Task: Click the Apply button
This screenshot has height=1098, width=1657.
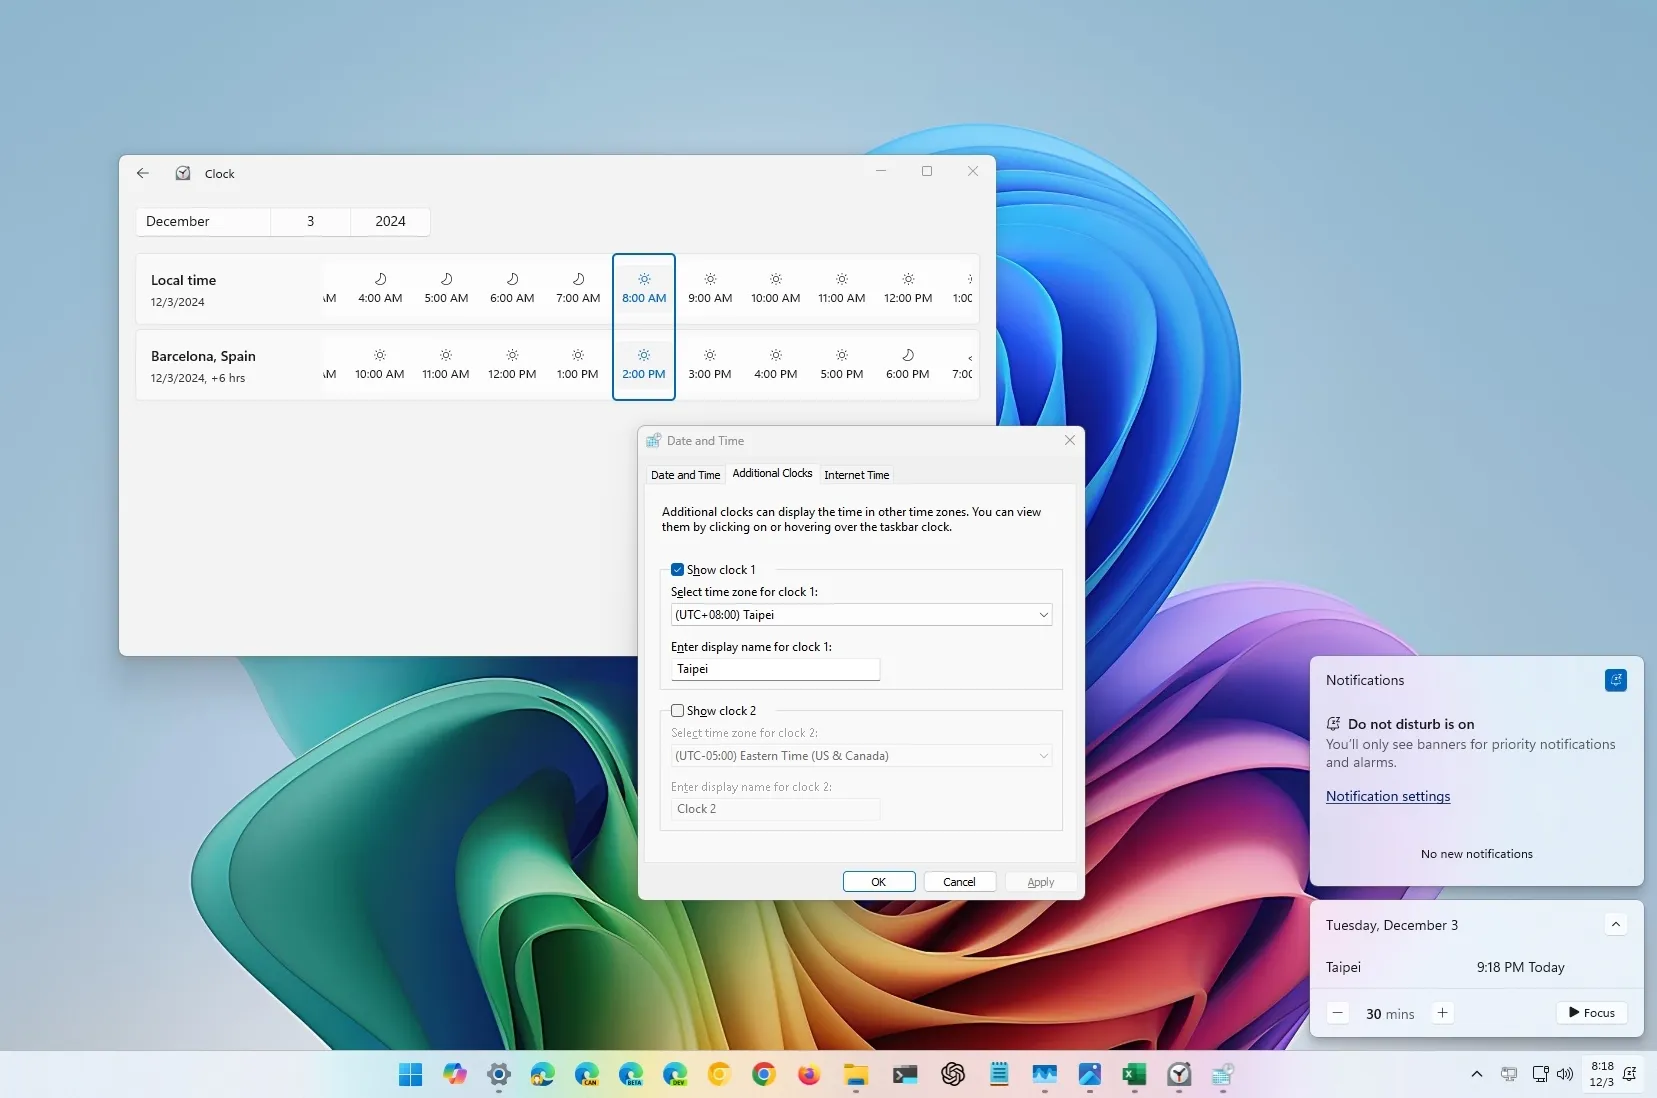Action: click(x=1040, y=881)
